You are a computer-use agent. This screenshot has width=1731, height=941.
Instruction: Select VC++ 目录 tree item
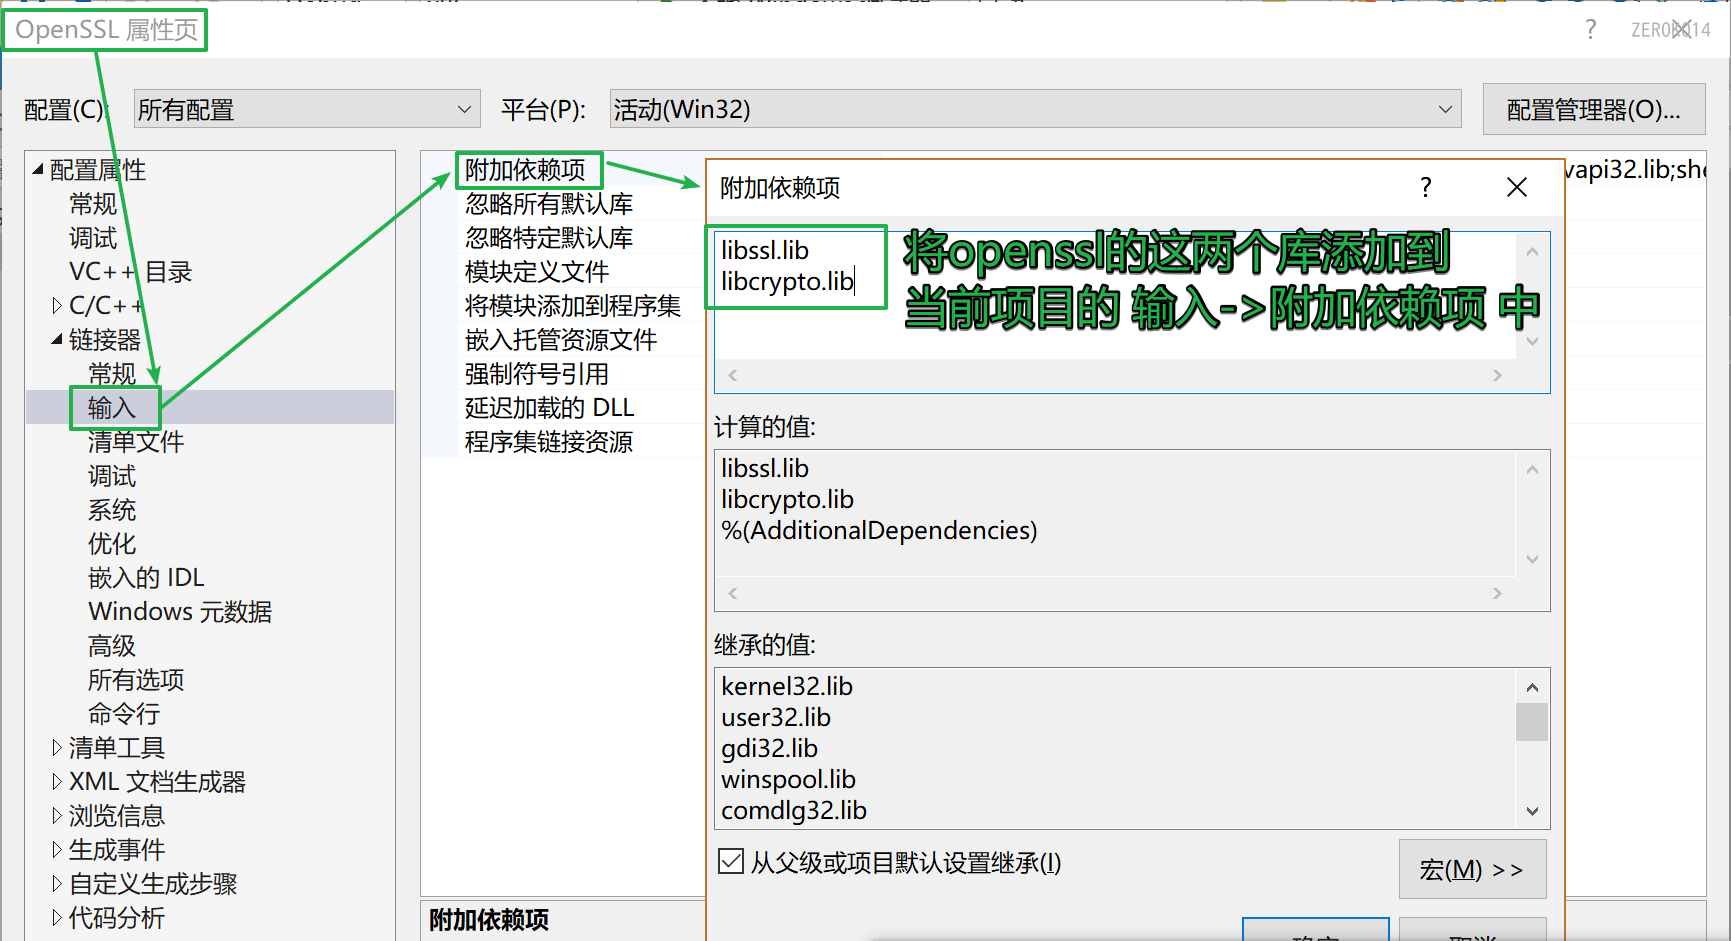pyautogui.click(x=130, y=272)
